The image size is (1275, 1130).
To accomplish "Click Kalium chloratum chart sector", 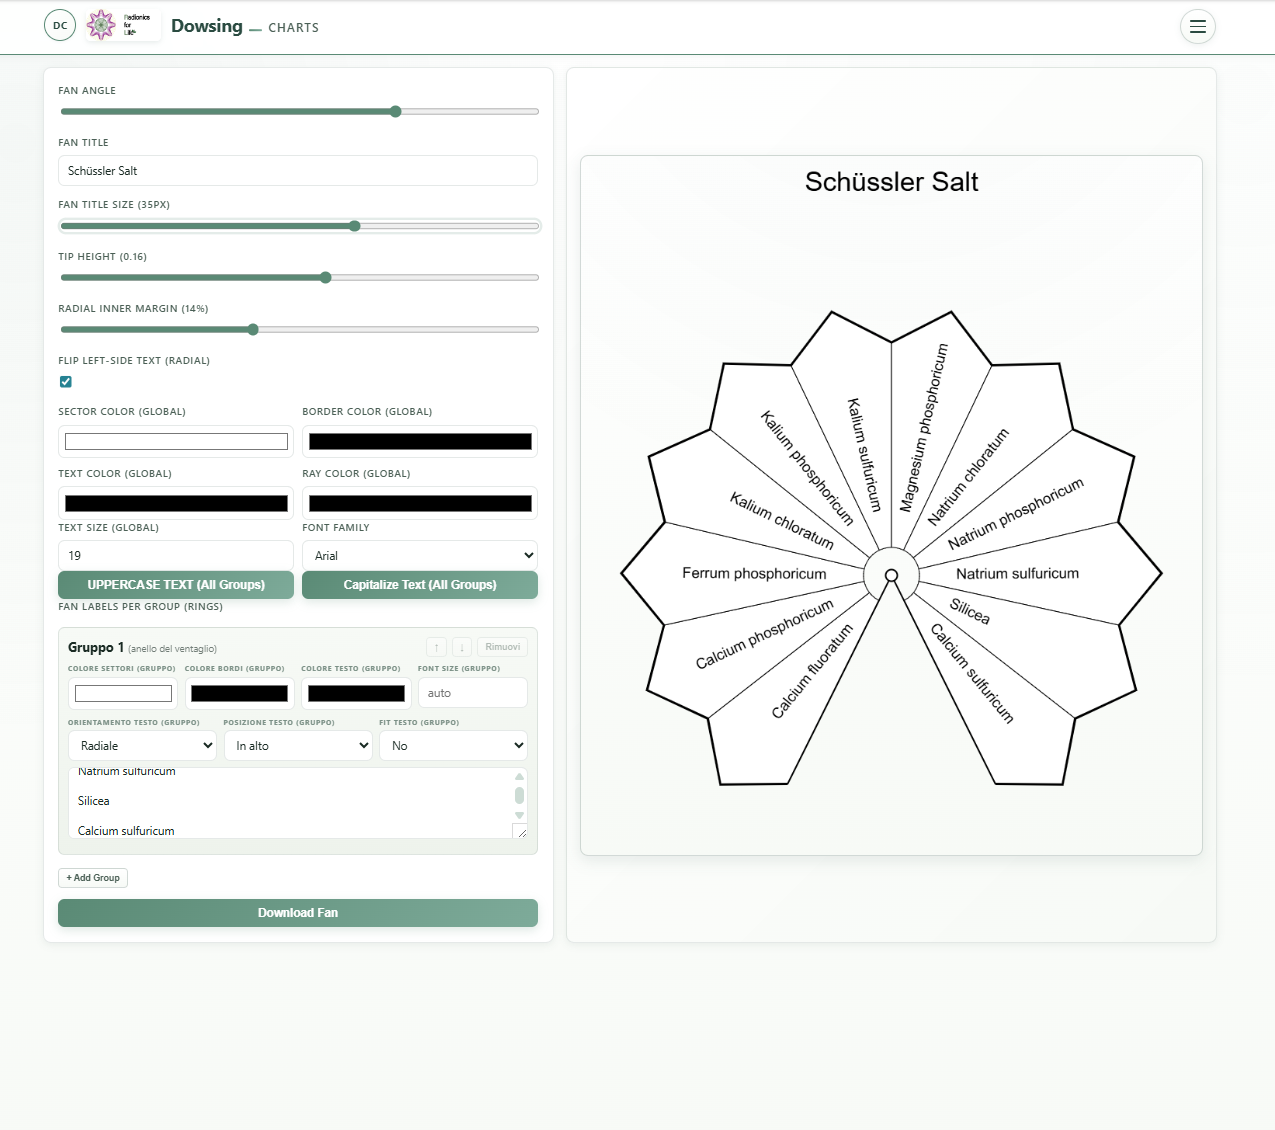I will pos(782,520).
